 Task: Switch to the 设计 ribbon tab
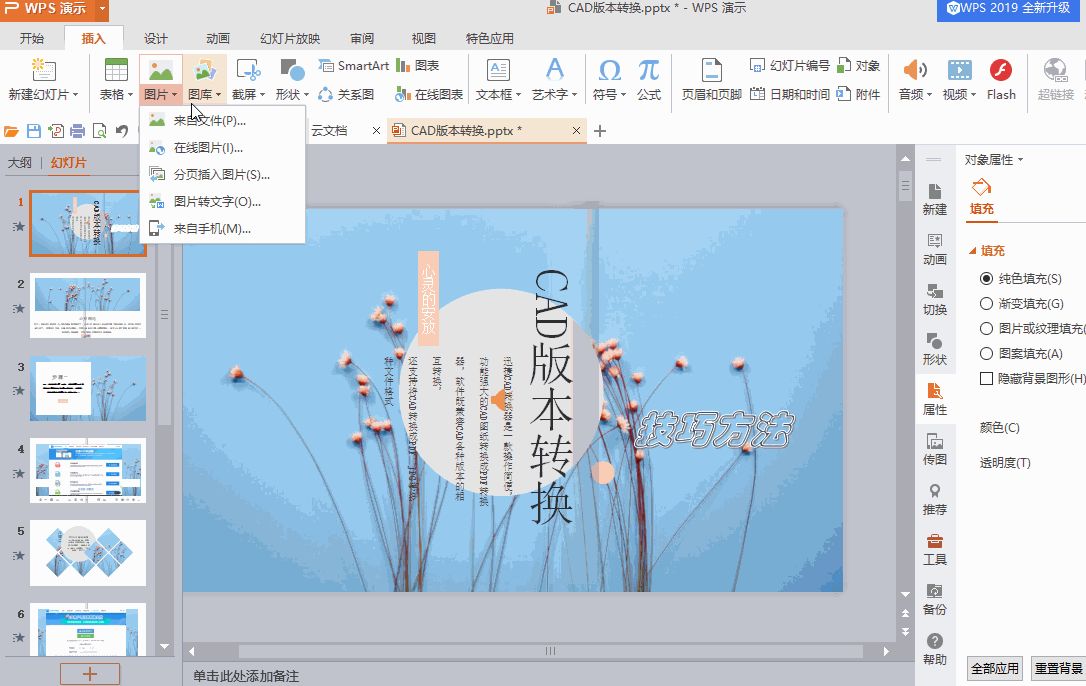(x=156, y=38)
